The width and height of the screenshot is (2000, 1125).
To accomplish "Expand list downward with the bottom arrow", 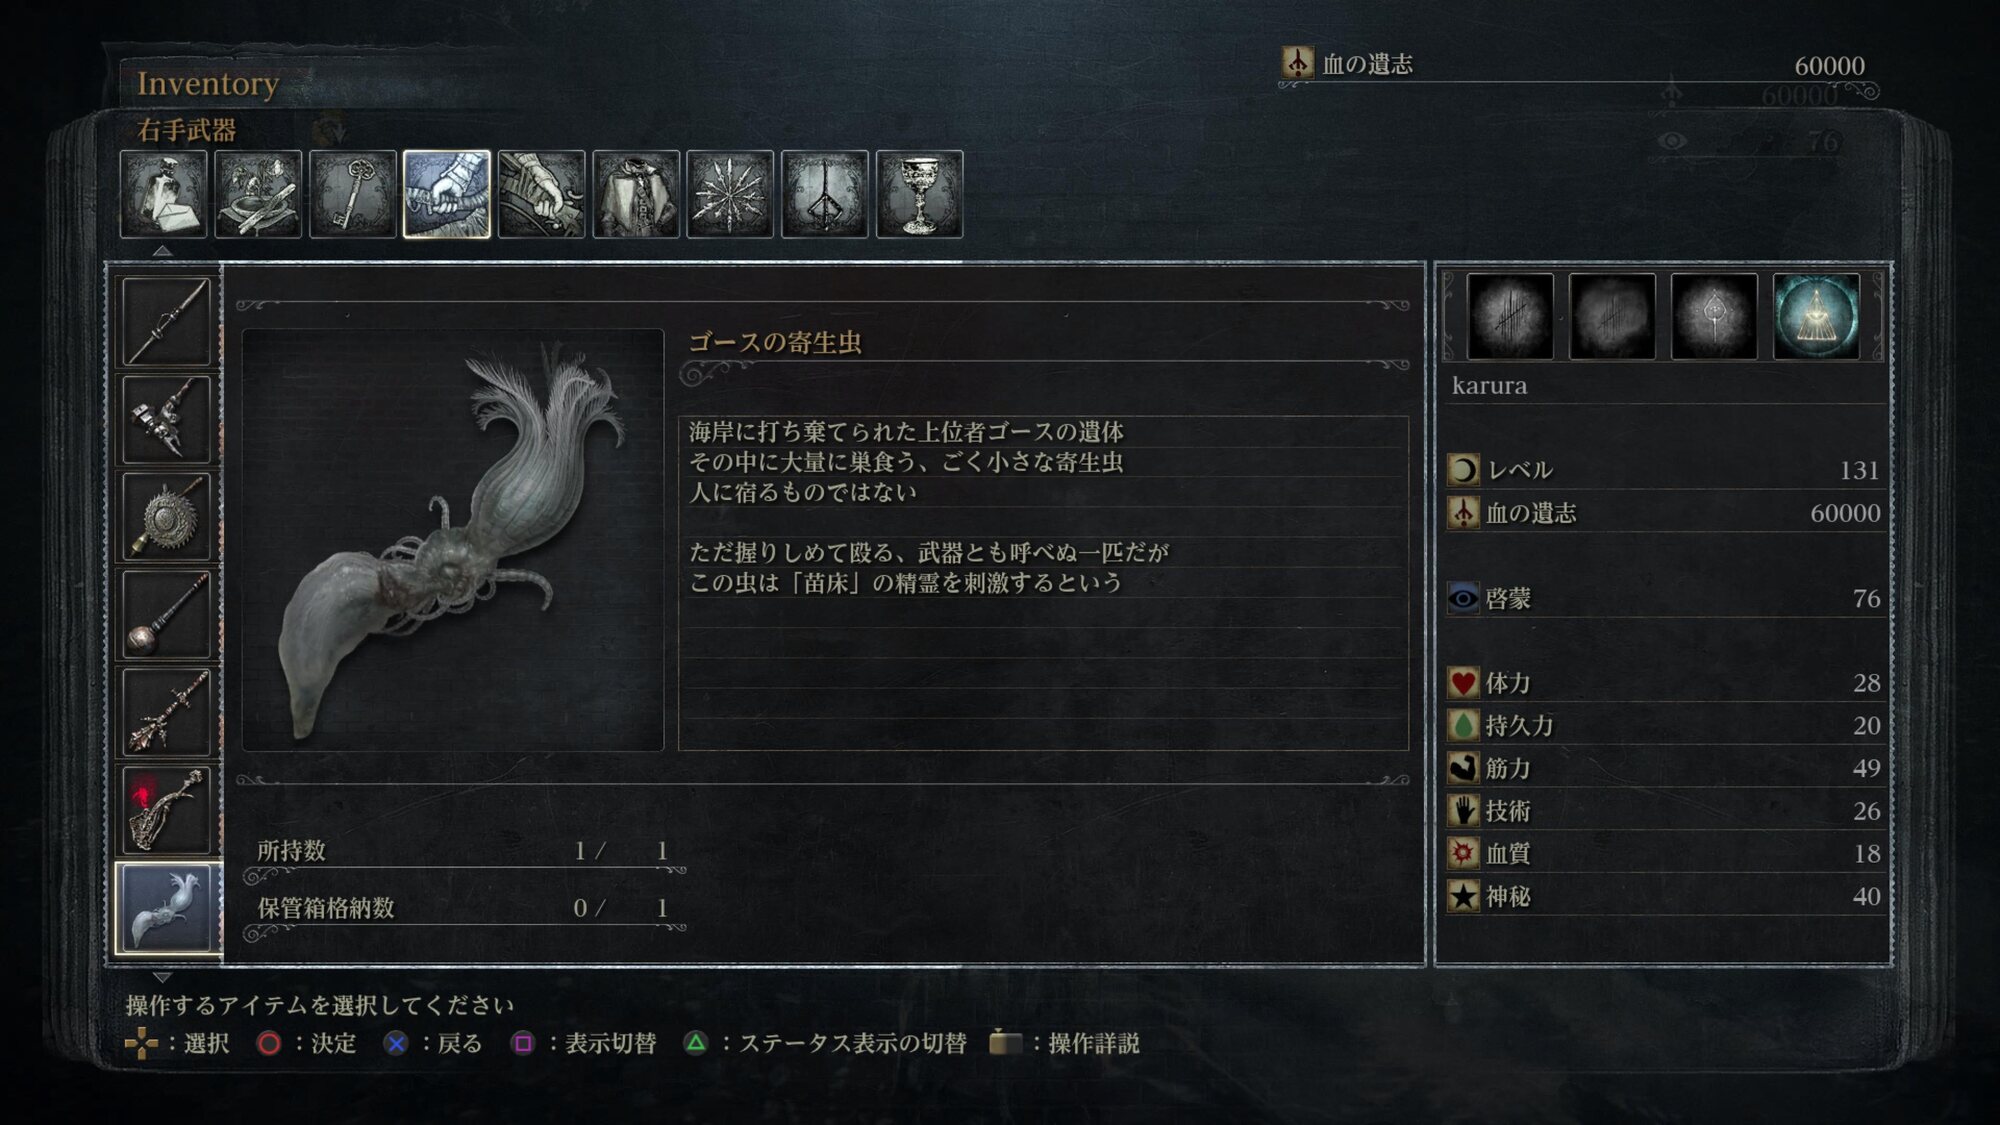I will [162, 977].
